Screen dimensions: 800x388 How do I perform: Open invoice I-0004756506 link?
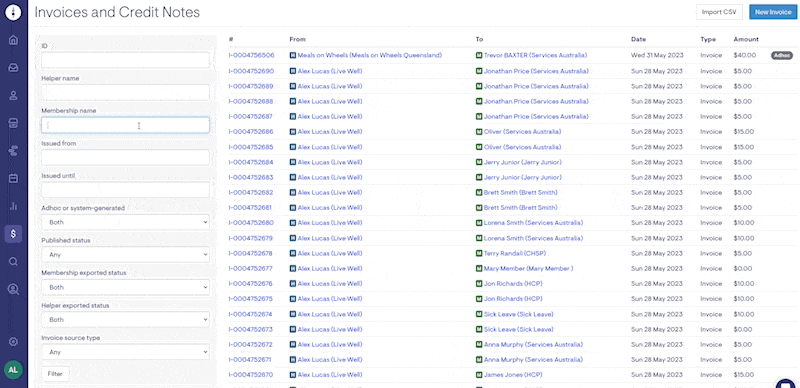click(251, 55)
